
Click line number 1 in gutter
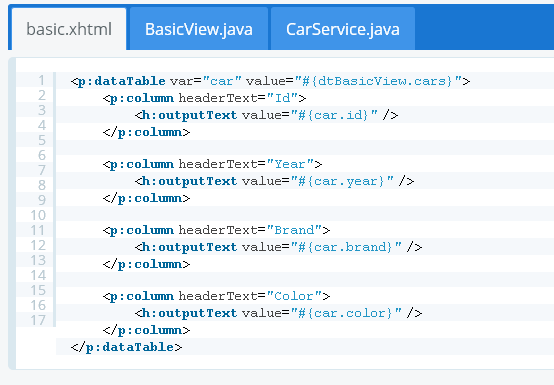click(x=42, y=80)
